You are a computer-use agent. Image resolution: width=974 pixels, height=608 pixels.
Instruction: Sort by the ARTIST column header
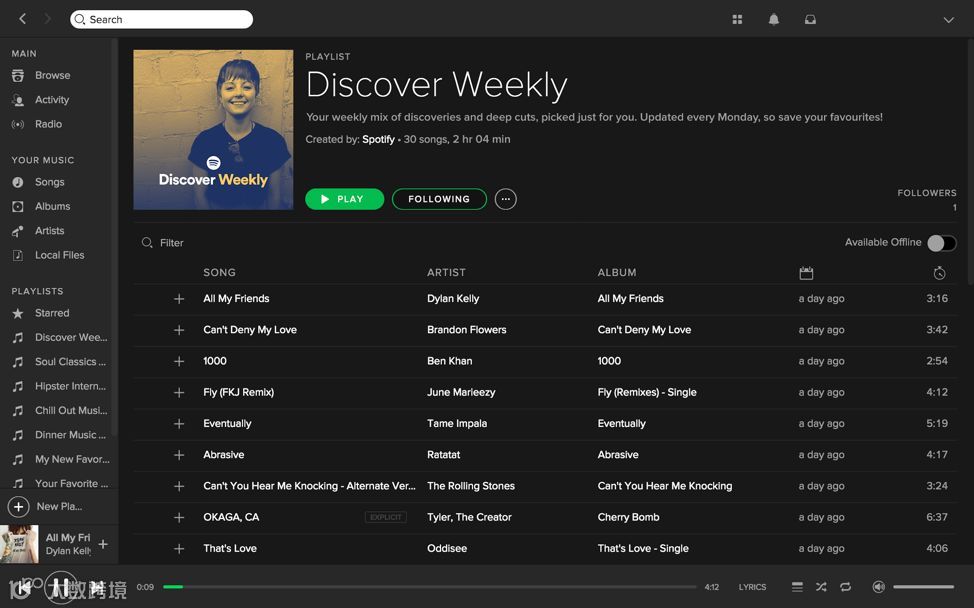point(446,272)
